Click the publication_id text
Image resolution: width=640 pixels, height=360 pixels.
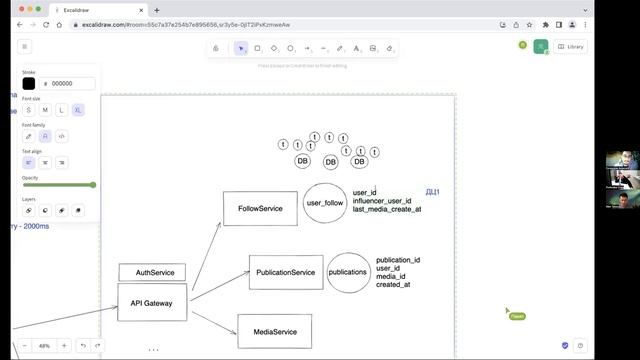click(398, 260)
